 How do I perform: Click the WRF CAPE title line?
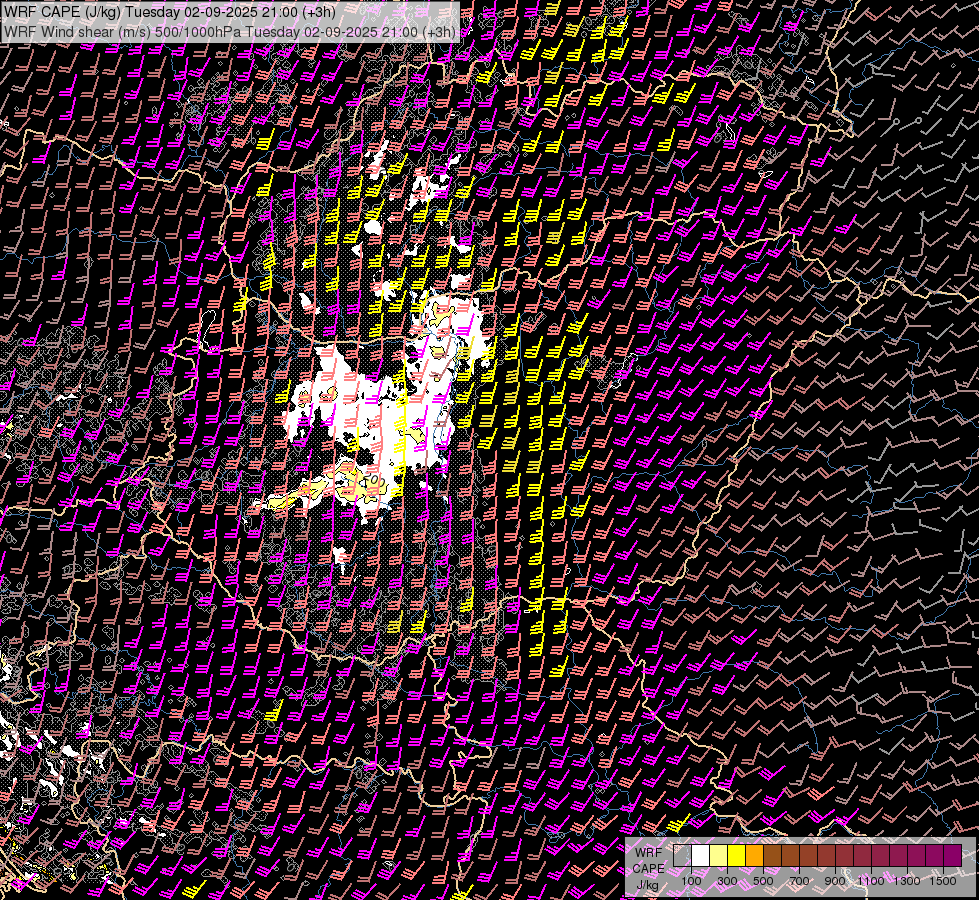[x=169, y=12]
